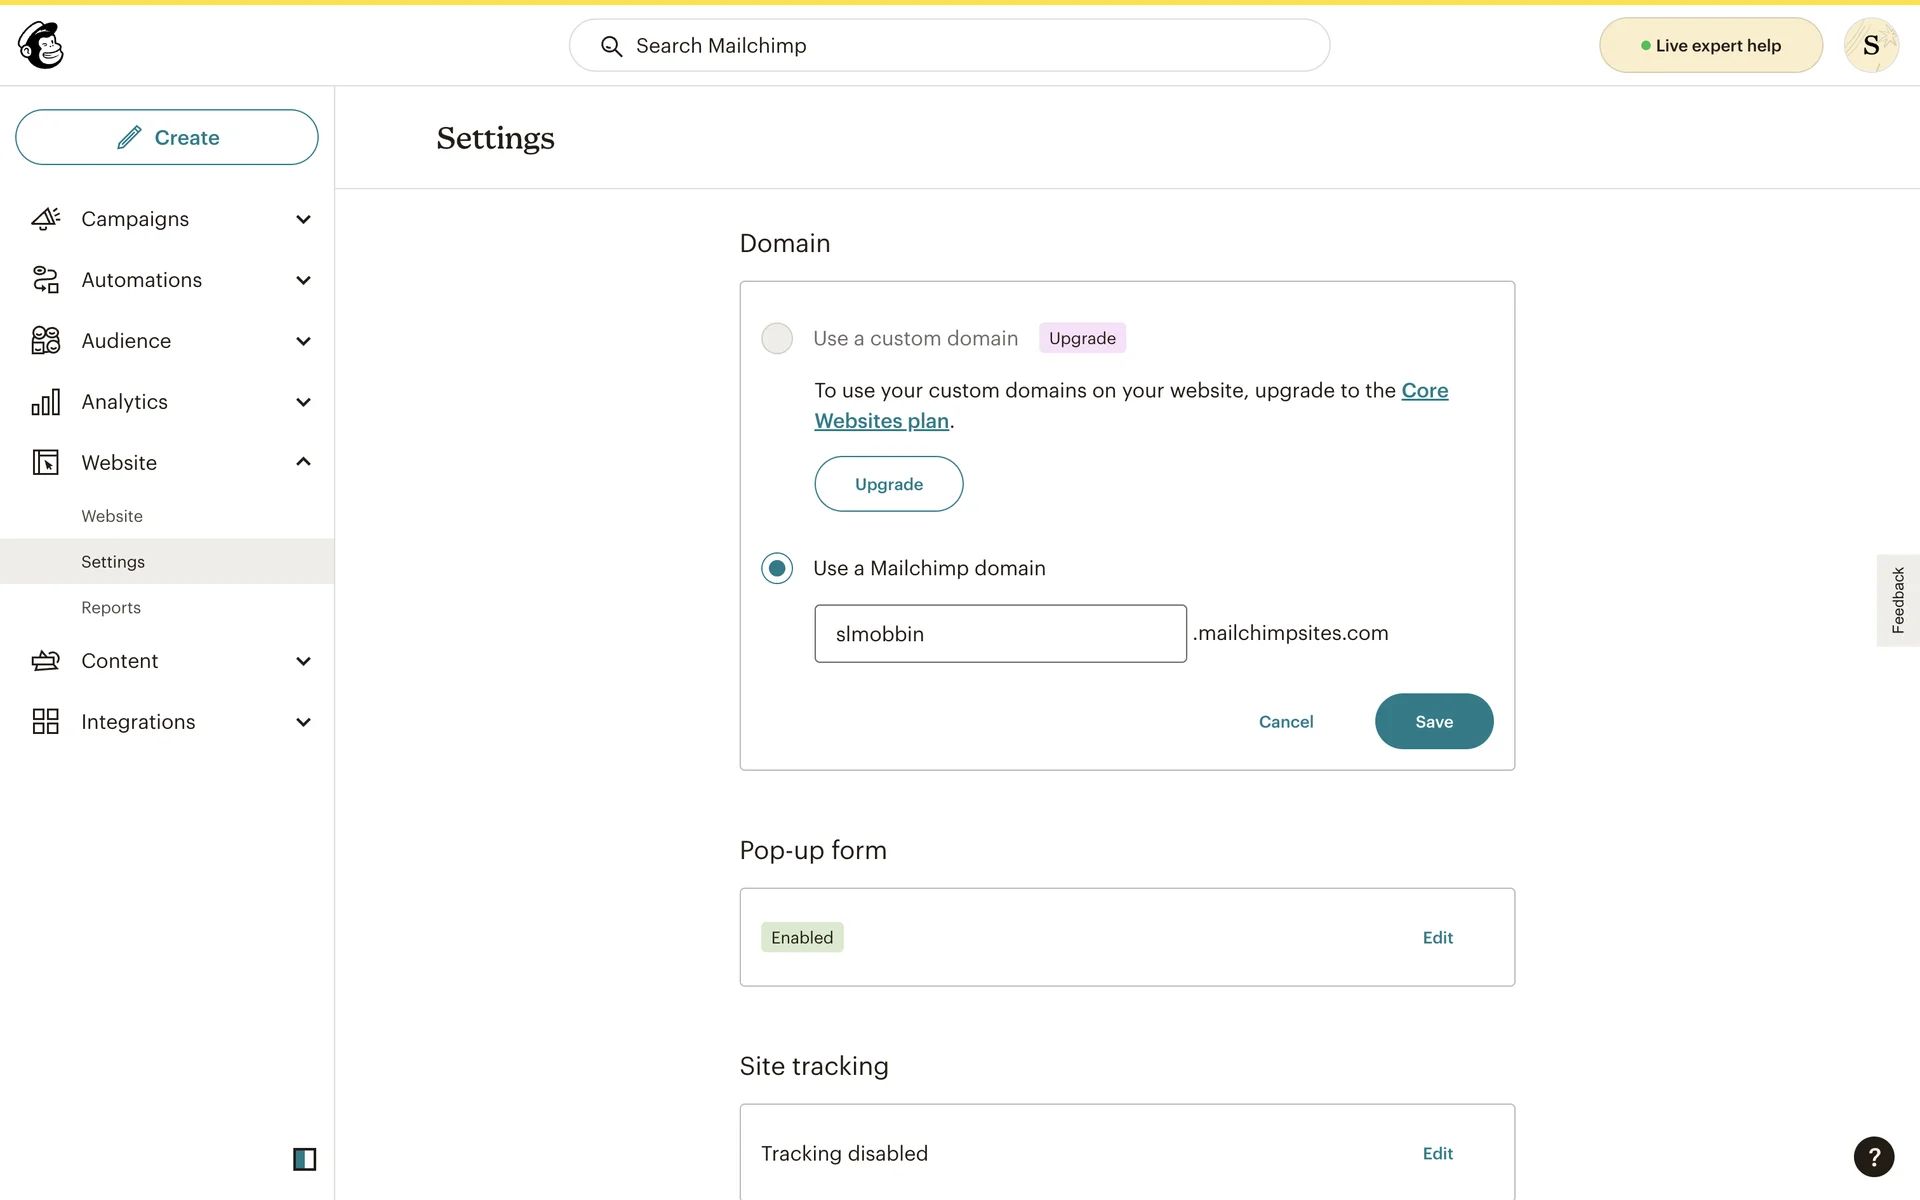The height and width of the screenshot is (1200, 1920).
Task: Open the account avatar S menu
Action: click(1870, 45)
